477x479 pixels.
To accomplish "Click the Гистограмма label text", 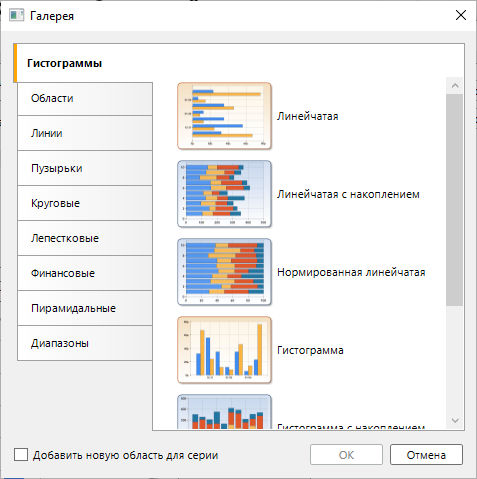I will pos(310,350).
